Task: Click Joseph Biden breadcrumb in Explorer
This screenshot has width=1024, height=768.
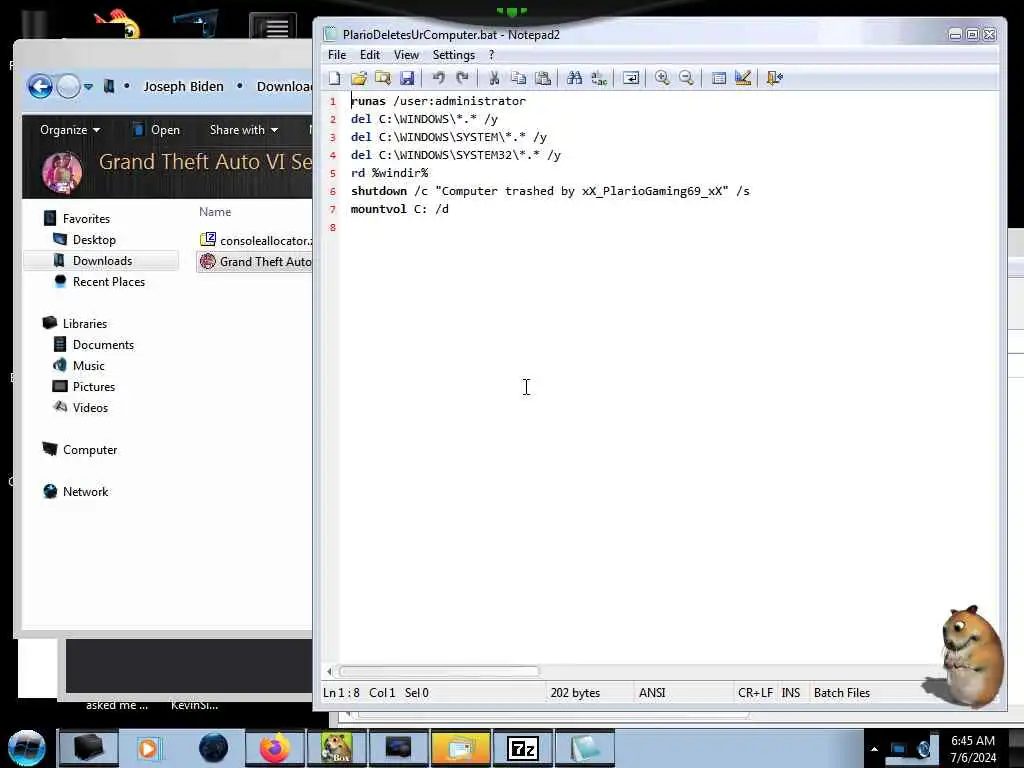Action: click(x=184, y=87)
